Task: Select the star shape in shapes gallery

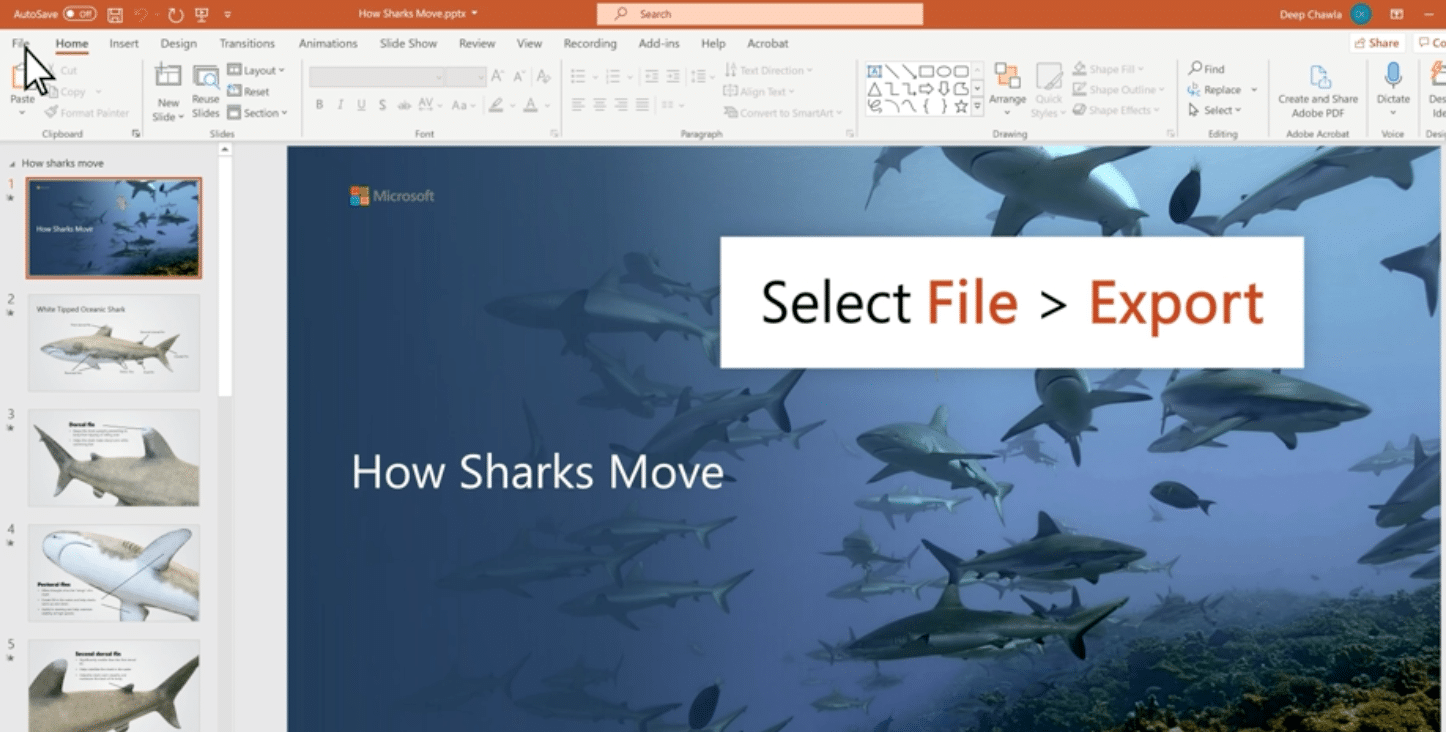Action: coord(961,106)
